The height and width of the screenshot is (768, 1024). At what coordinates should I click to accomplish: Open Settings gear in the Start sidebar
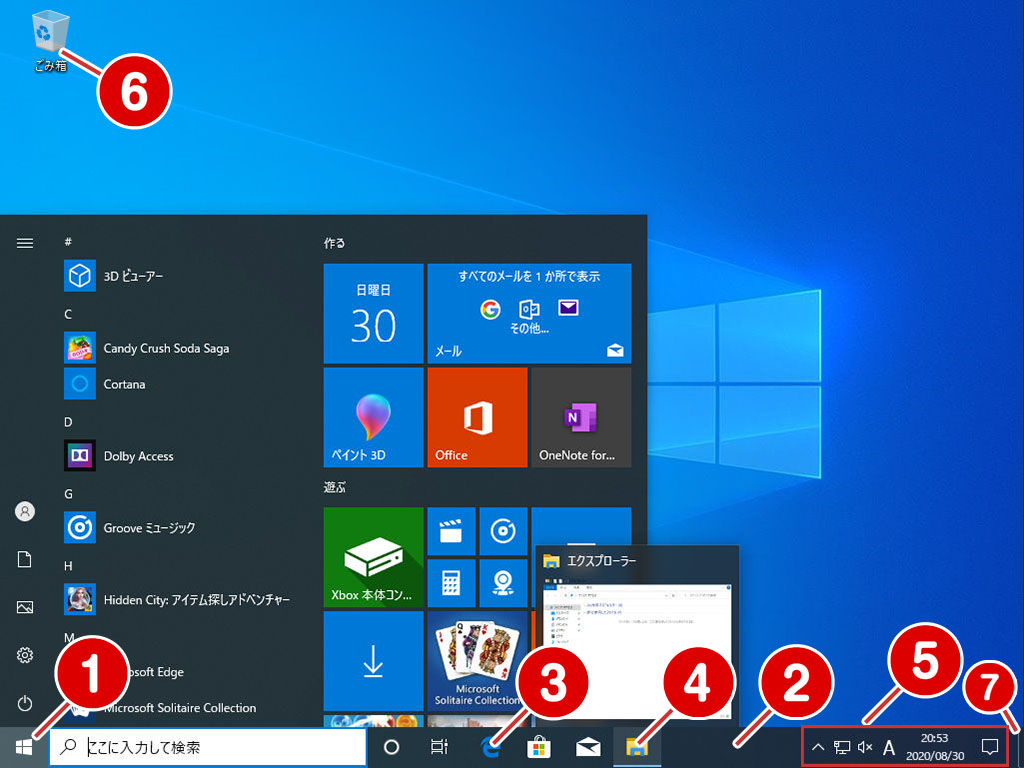pyautogui.click(x=25, y=655)
